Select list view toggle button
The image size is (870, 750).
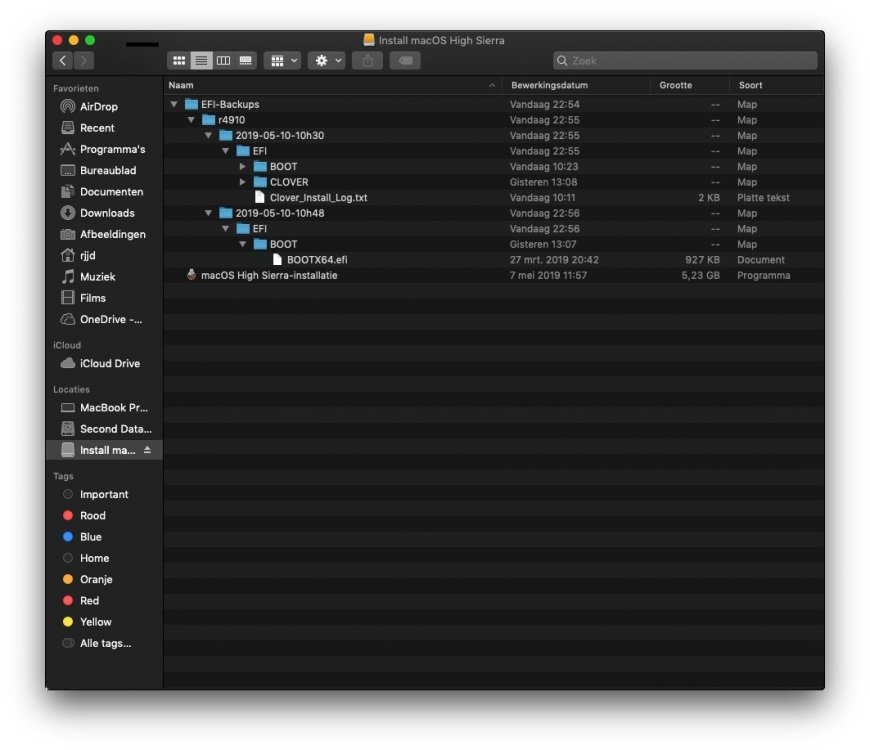(x=201, y=61)
